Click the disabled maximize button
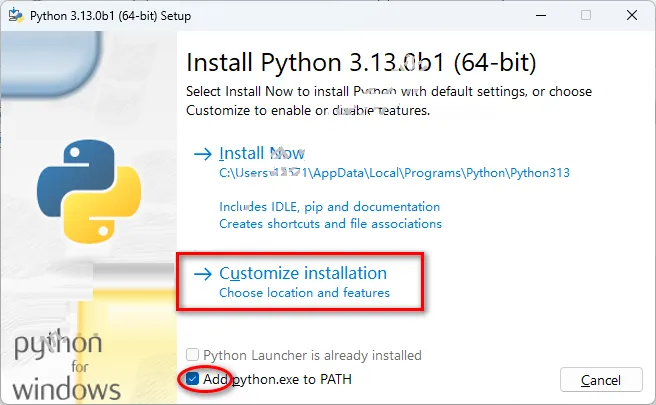 (586, 15)
